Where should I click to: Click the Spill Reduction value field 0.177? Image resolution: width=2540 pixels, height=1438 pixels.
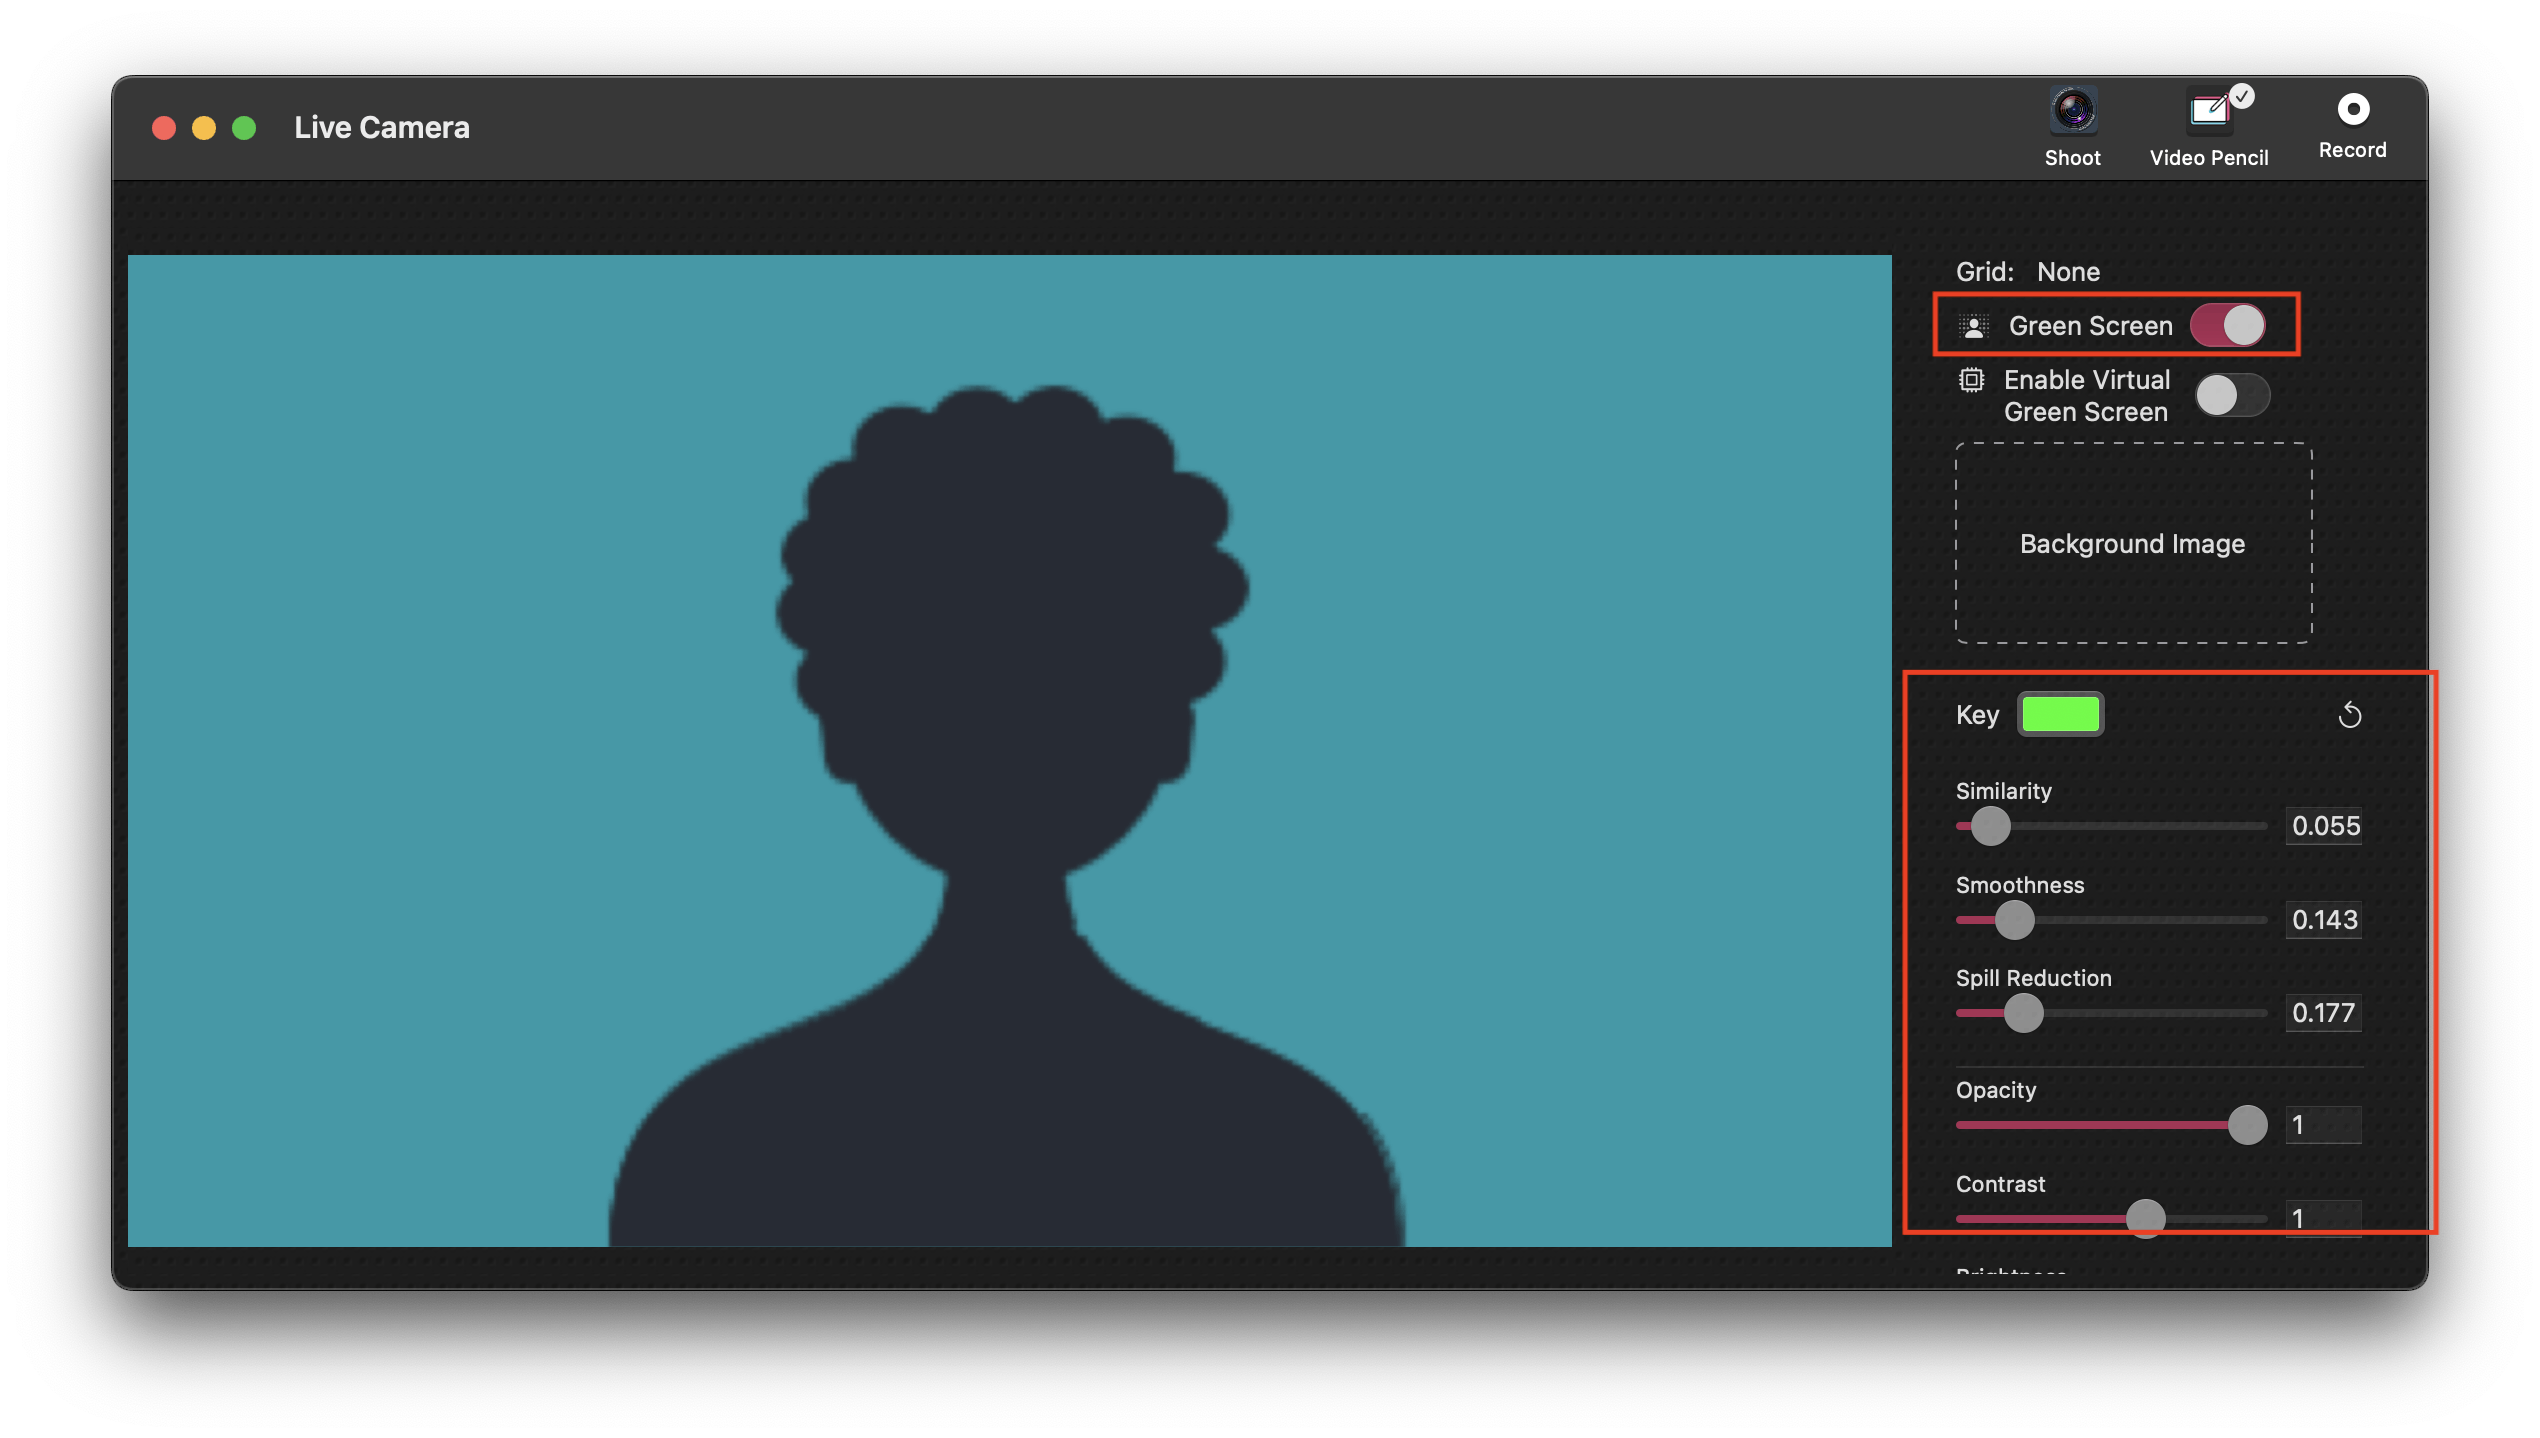(2324, 1013)
